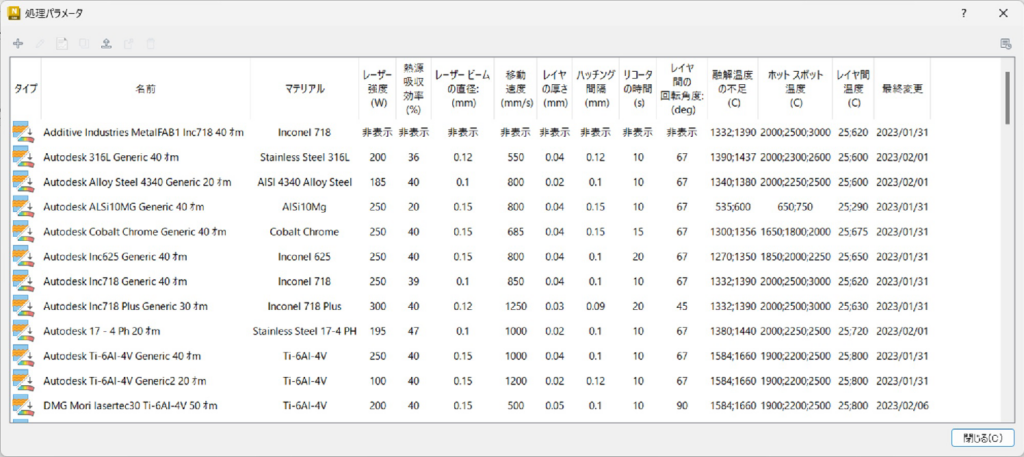Screen dimensions: 1024x457
Task: Click the type icon for Ti-6Al-4V Generic 40 row
Action: (x=24, y=356)
